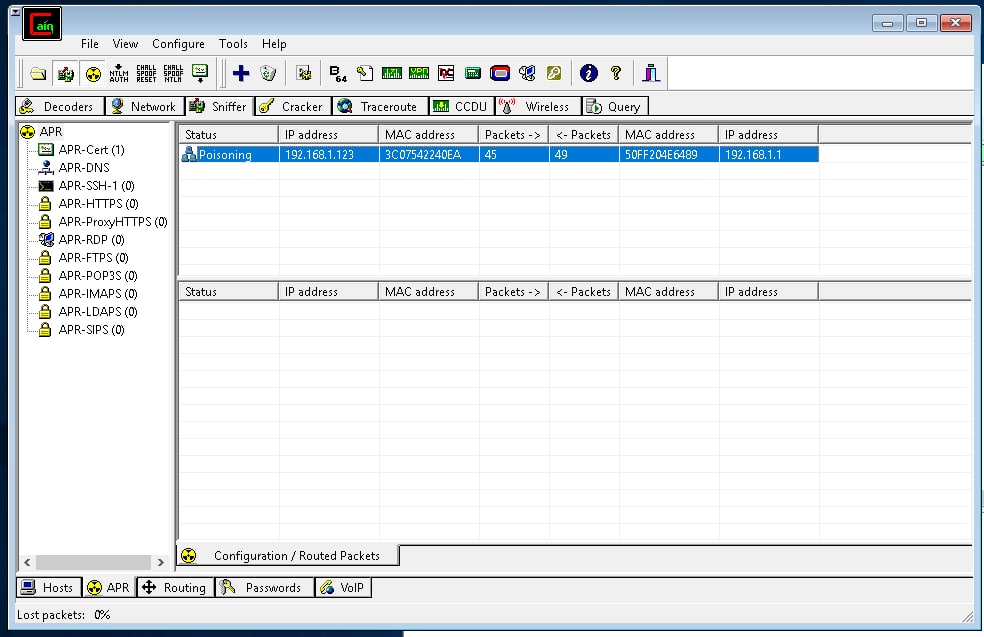Open the View menu
This screenshot has width=984, height=637.
(x=126, y=44)
